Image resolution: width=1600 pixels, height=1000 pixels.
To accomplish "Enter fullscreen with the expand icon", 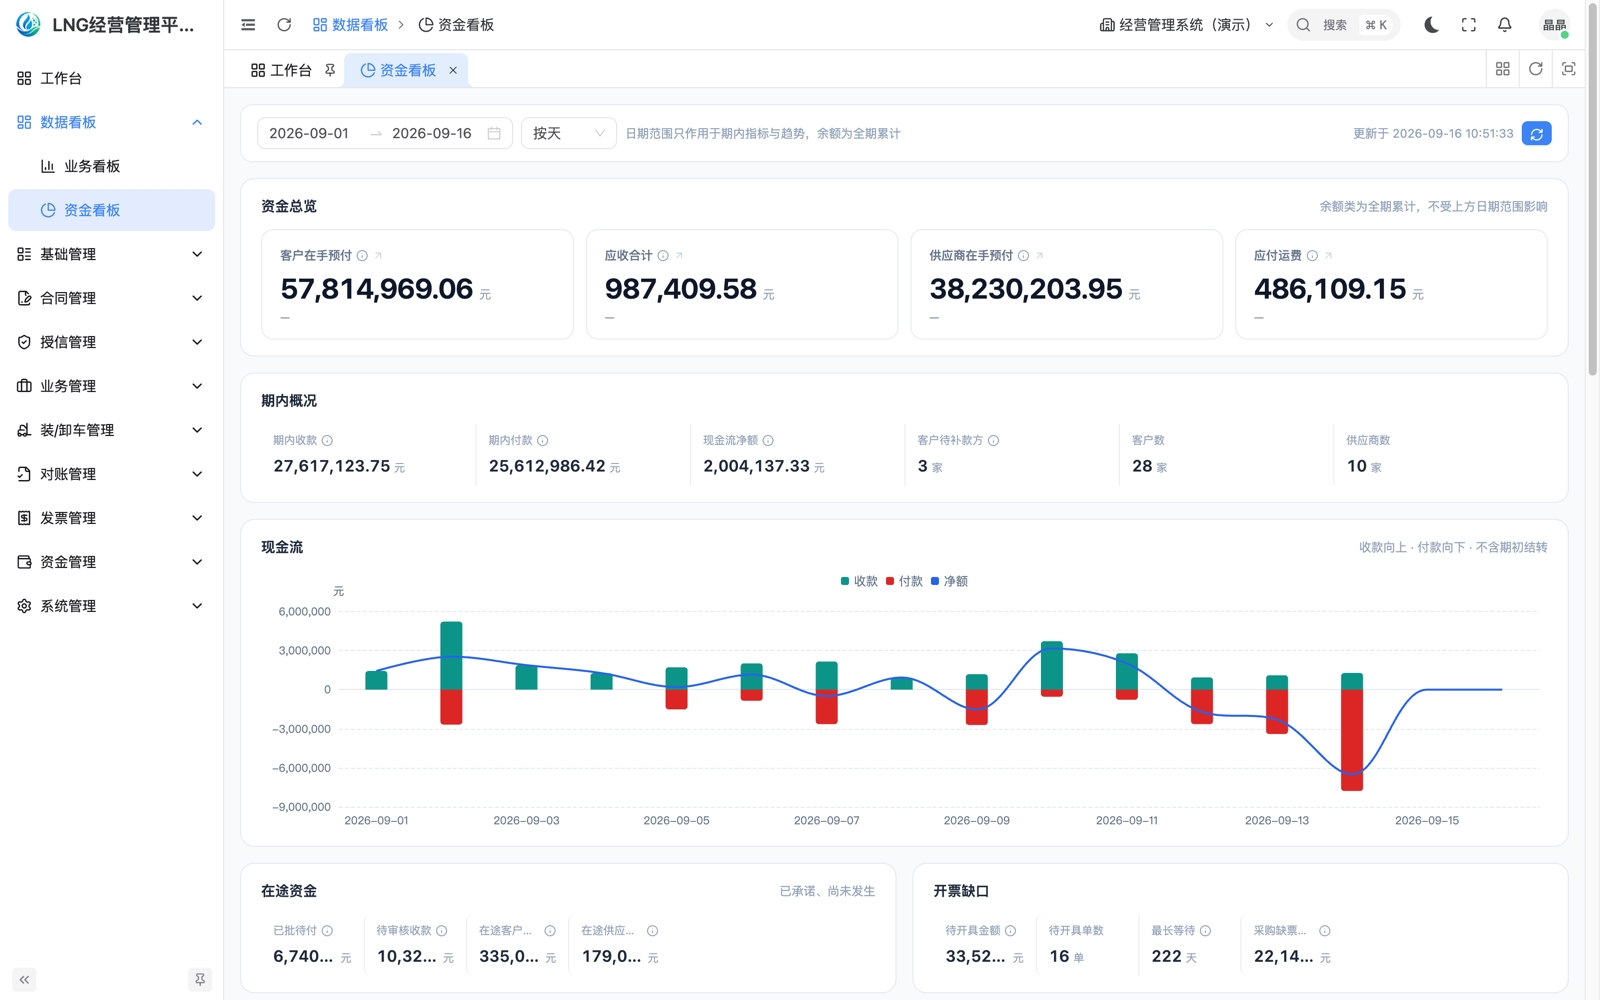I will [1468, 25].
